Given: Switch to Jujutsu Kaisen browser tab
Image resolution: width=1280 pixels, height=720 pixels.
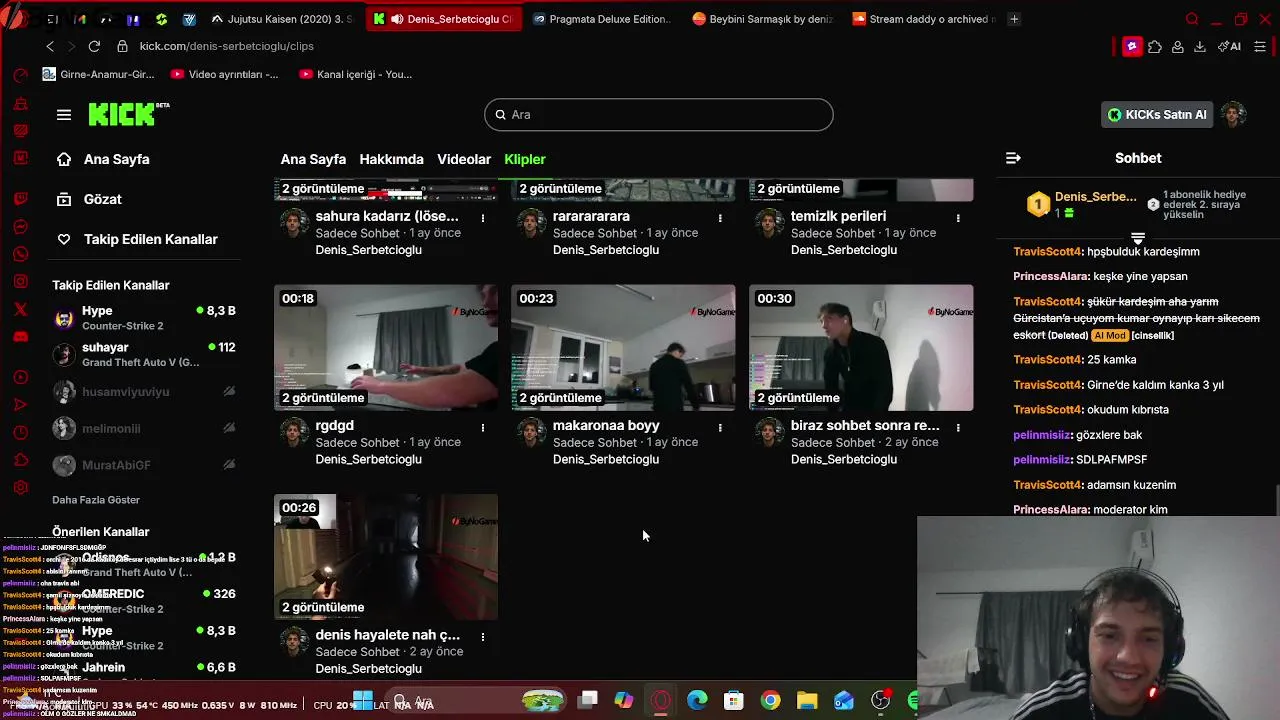Looking at the screenshot, I should (282, 18).
